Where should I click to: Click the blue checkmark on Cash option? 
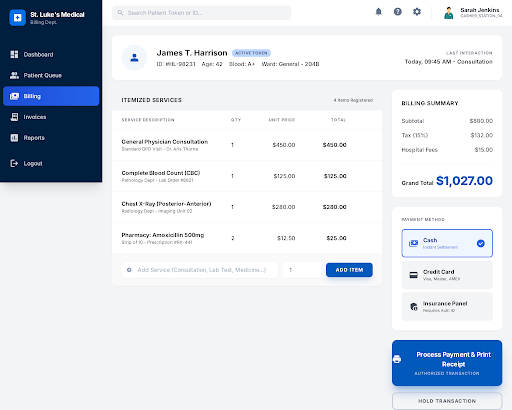coord(481,243)
